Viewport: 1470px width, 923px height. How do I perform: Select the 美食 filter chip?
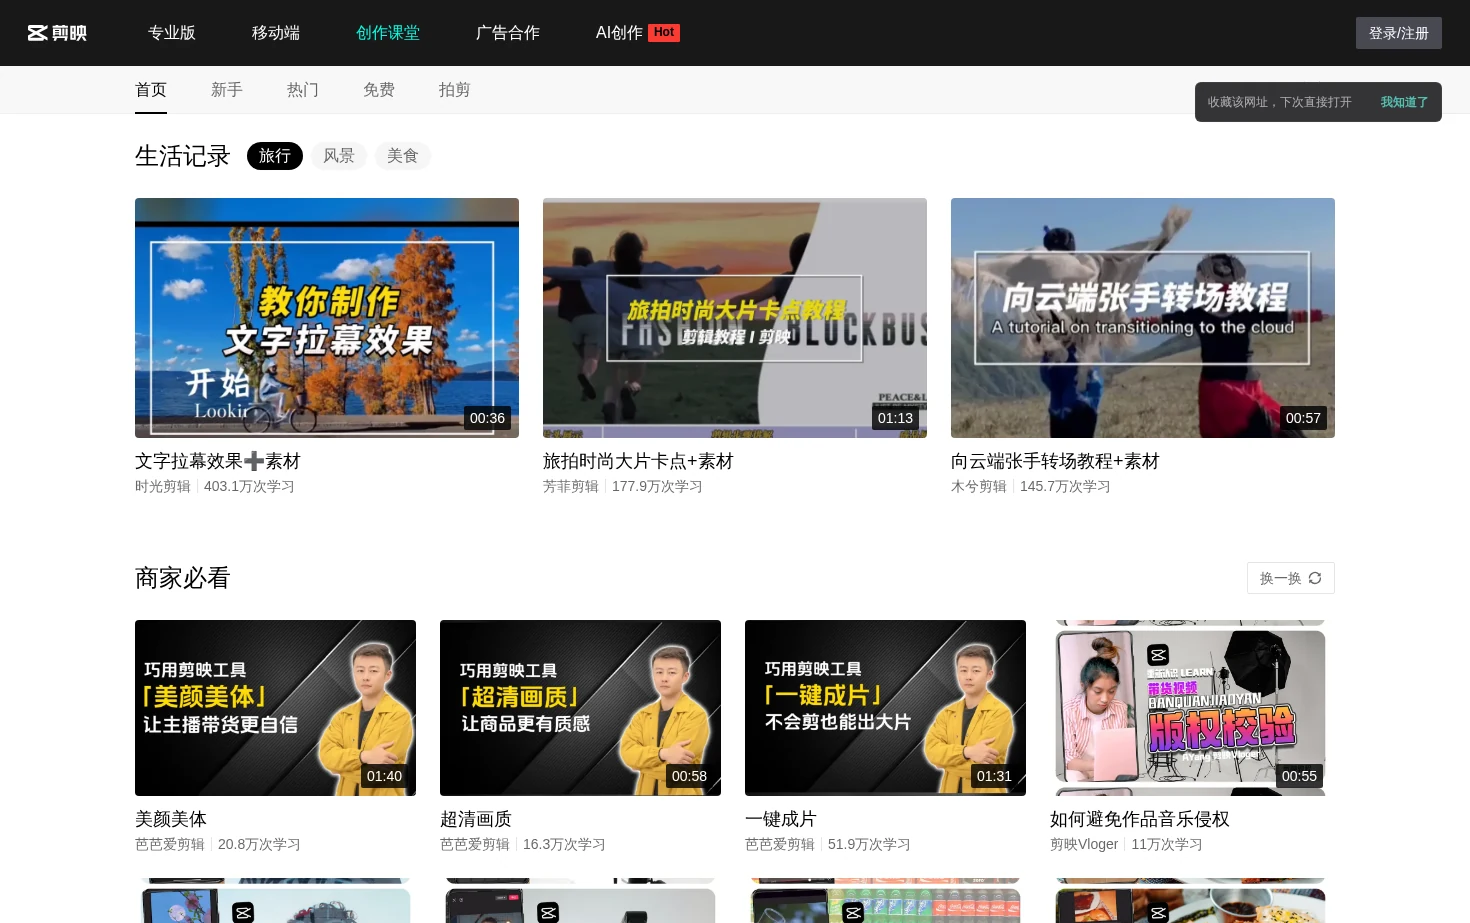click(x=403, y=156)
